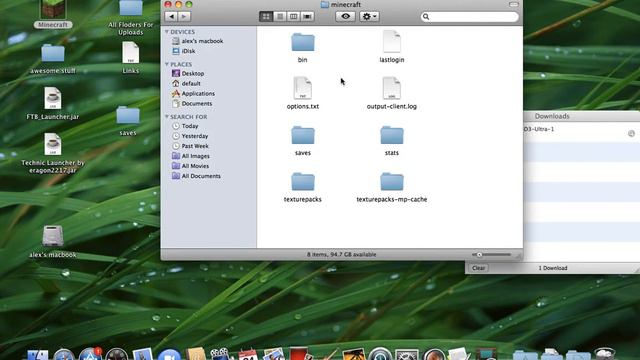Switch Finder to list view
This screenshot has width=640, height=360.
[280, 16]
